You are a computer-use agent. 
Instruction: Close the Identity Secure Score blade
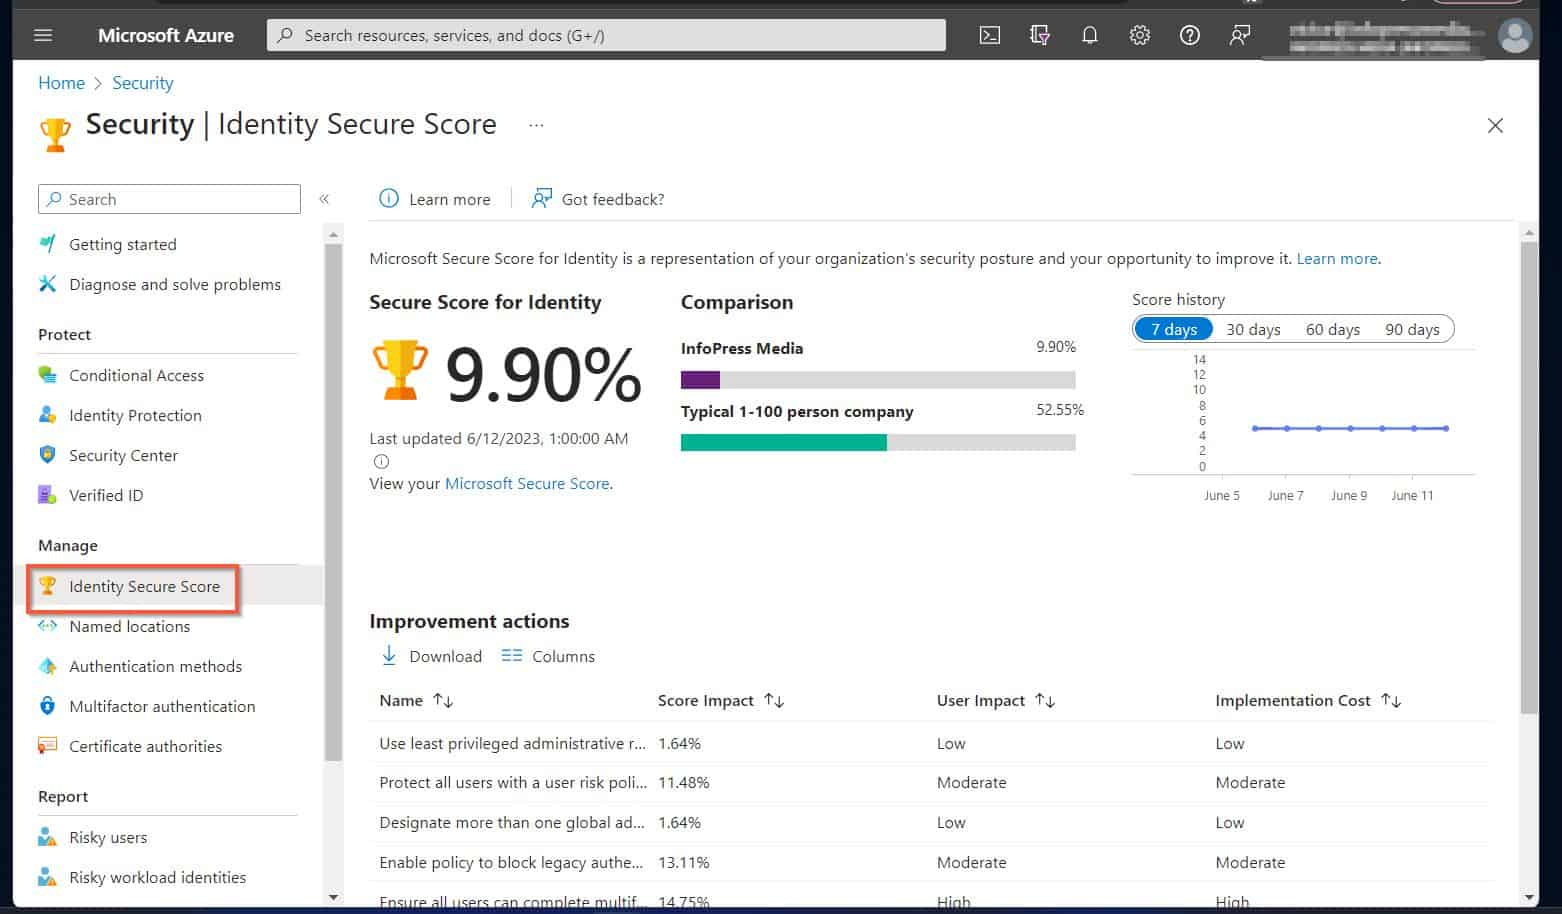point(1495,125)
